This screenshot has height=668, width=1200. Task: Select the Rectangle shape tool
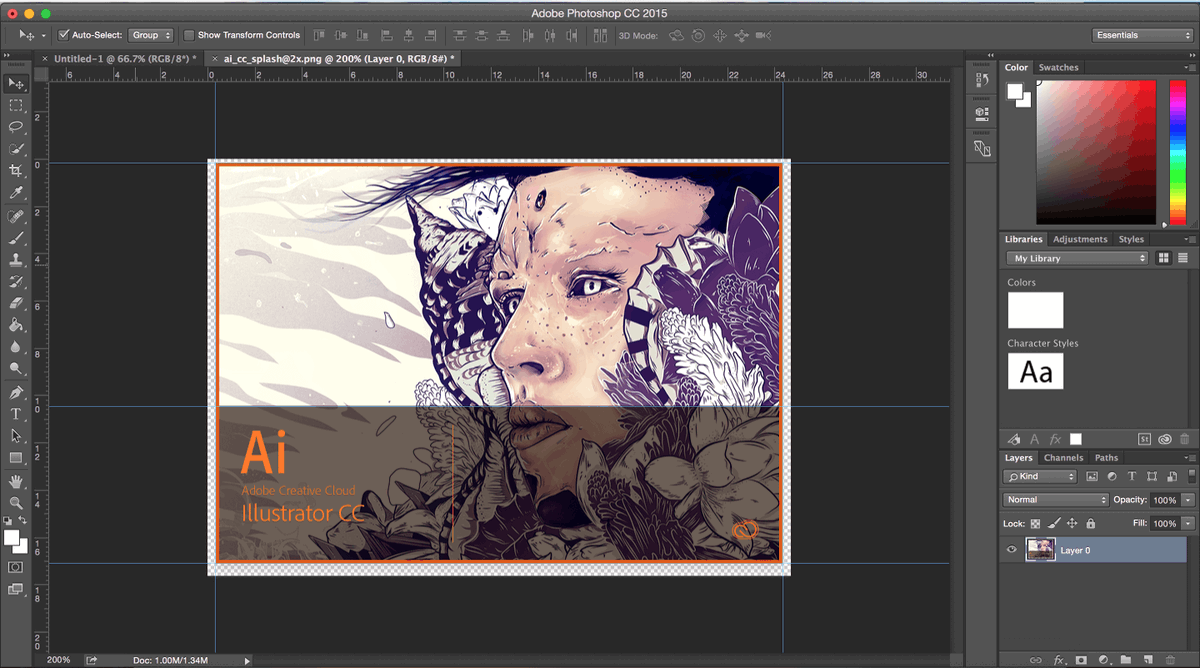pos(16,459)
